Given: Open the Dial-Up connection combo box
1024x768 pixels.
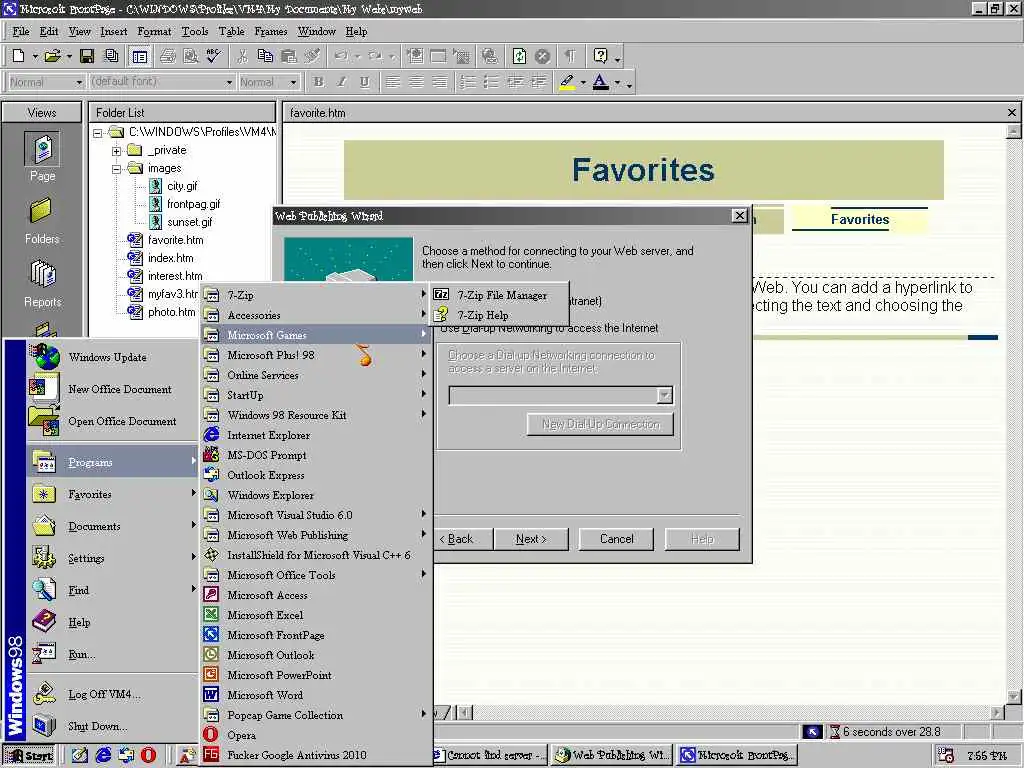Looking at the screenshot, I should point(561,395).
